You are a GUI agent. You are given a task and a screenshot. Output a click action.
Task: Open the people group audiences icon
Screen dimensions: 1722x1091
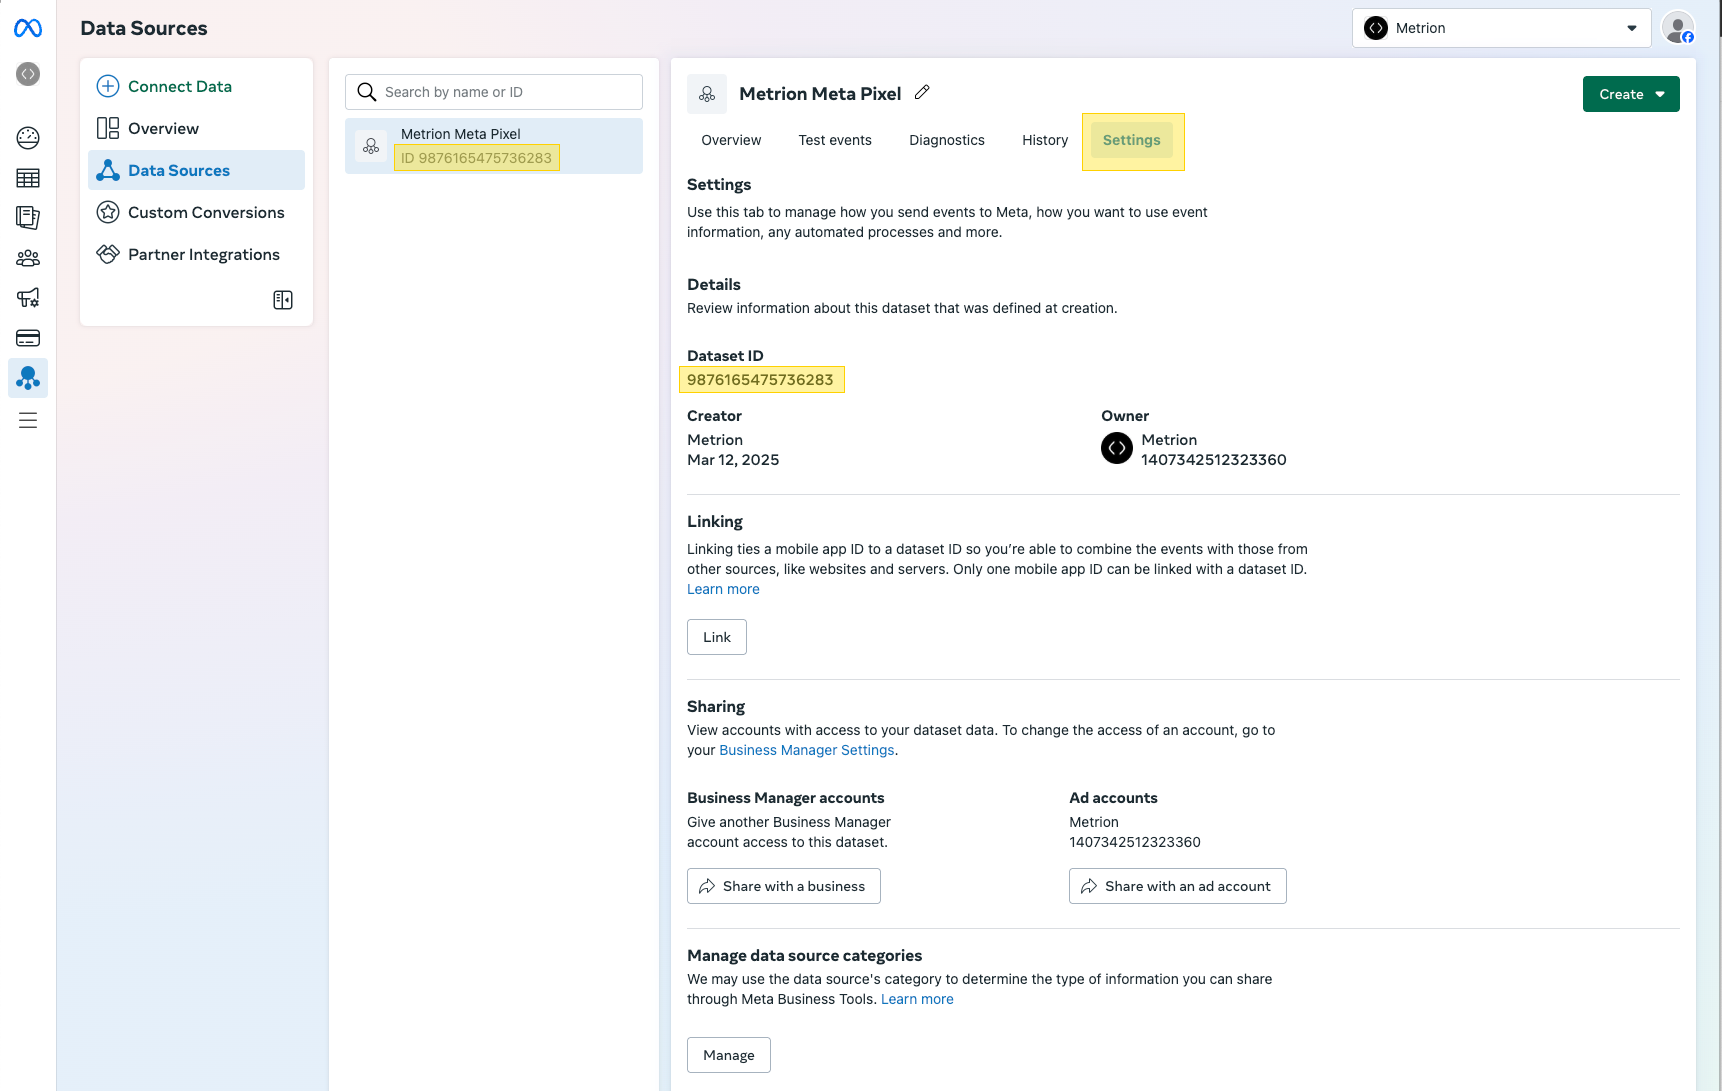[28, 258]
